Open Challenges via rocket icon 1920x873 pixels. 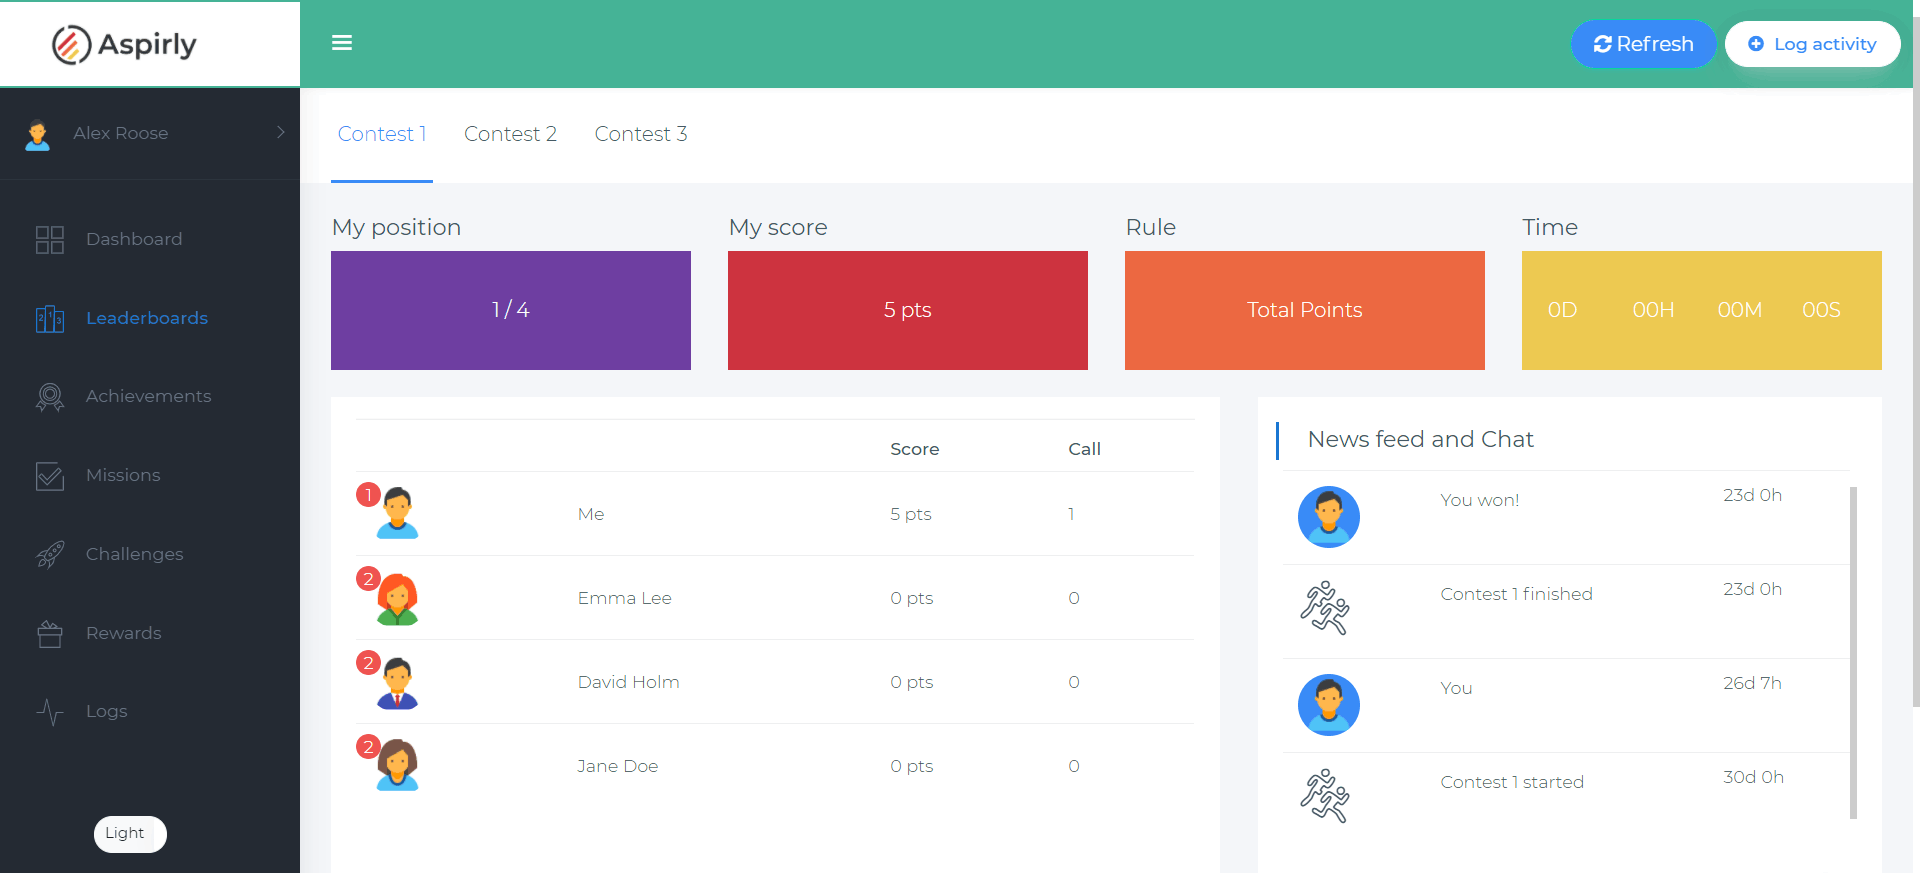pos(50,554)
